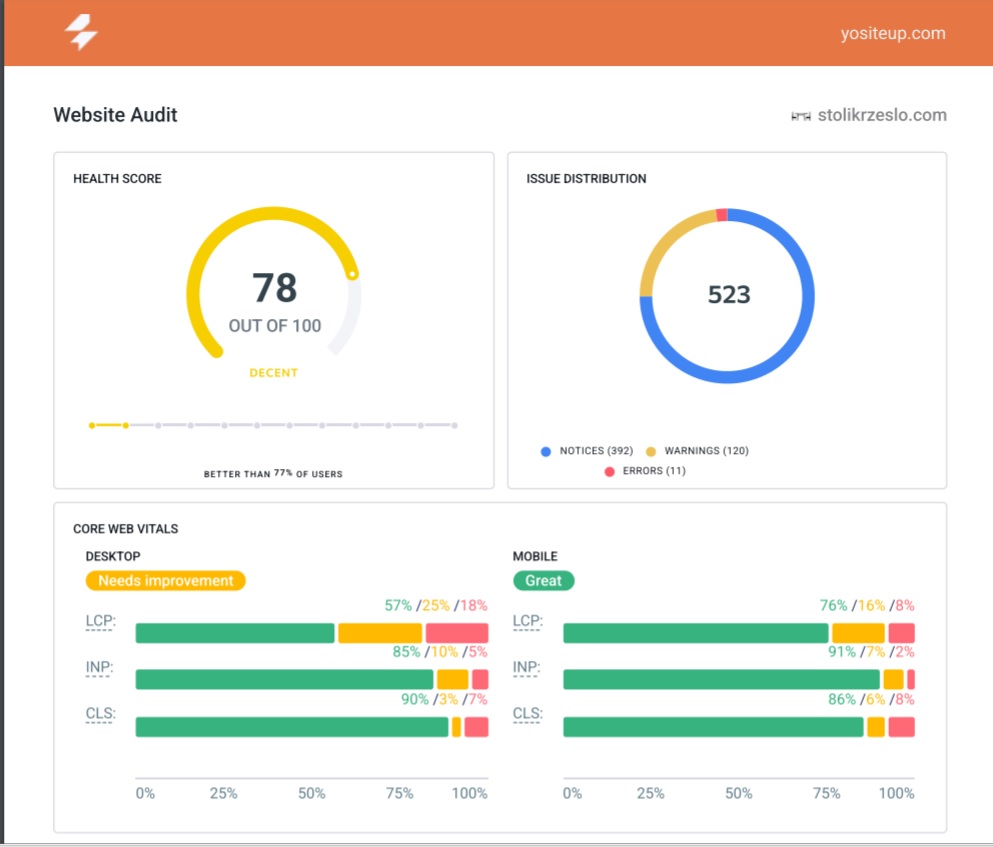Viewport: 993px width, 847px height.
Task: Click the 'Needs improvement' badge
Action: coord(165,580)
